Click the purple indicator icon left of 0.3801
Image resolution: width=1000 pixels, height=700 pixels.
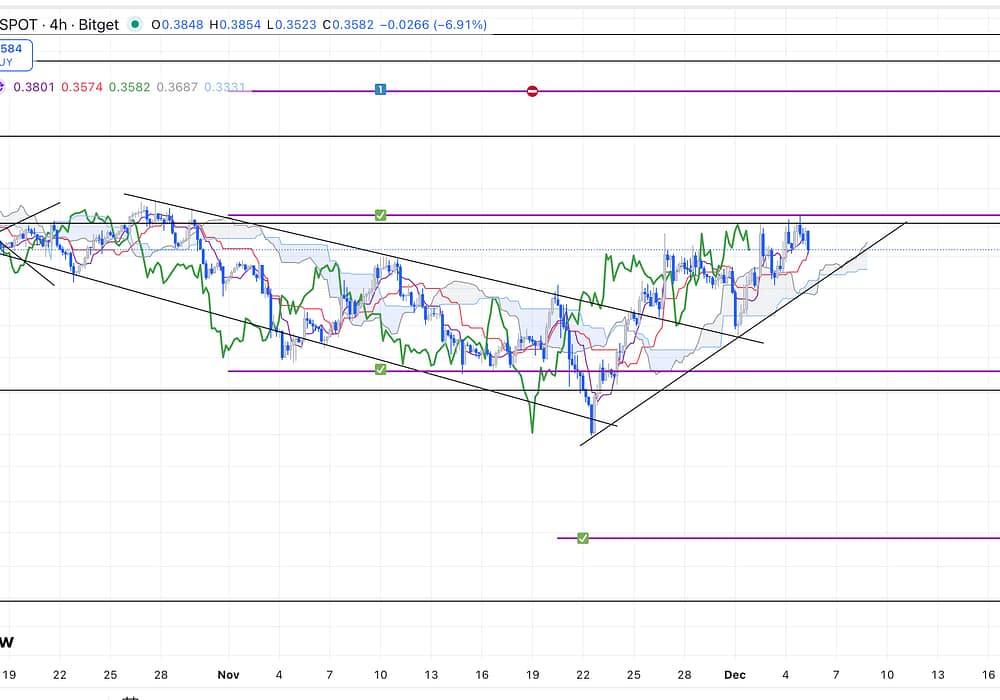(2, 87)
